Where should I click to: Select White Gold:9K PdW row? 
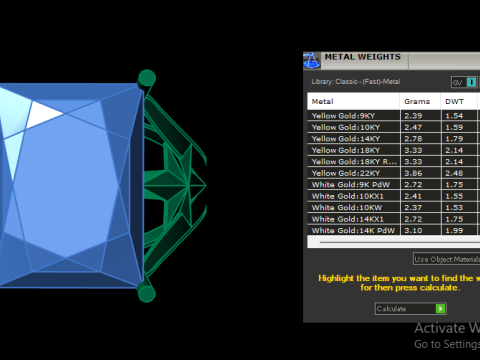(x=393, y=185)
